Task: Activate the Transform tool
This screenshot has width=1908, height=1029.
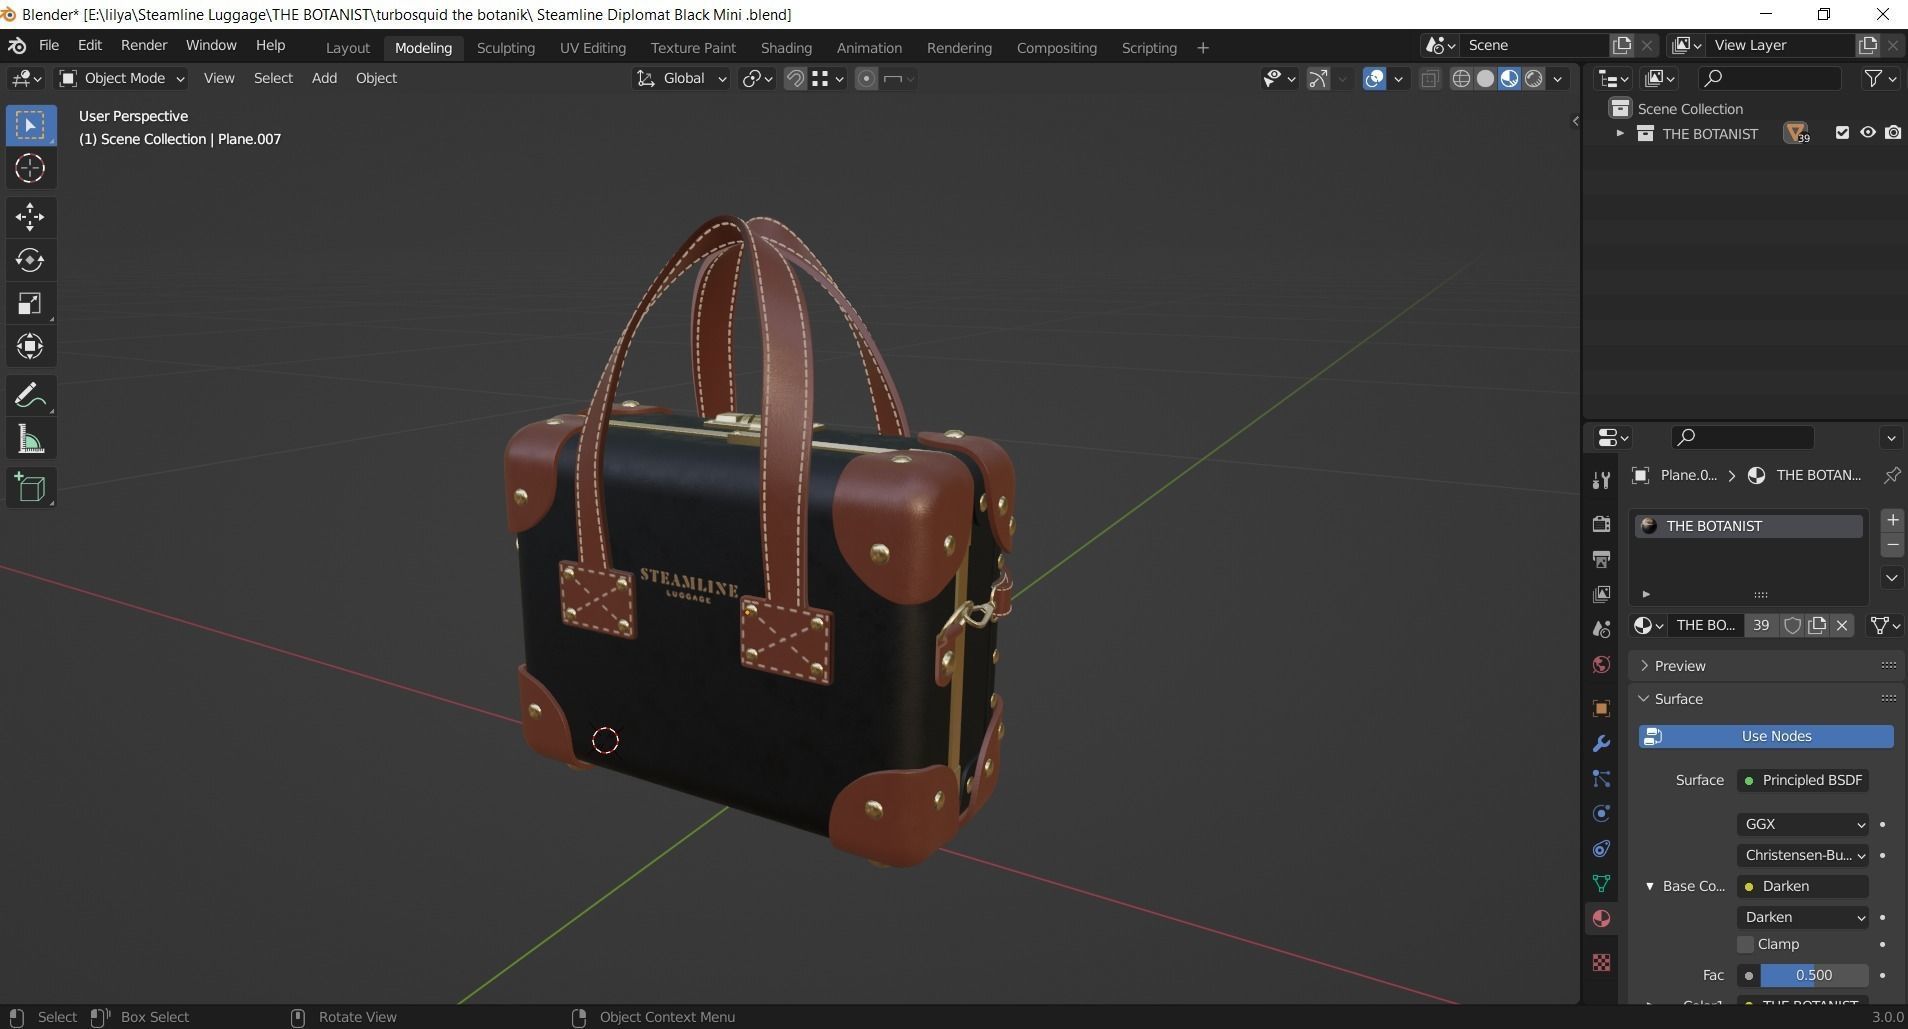Action: [x=30, y=346]
